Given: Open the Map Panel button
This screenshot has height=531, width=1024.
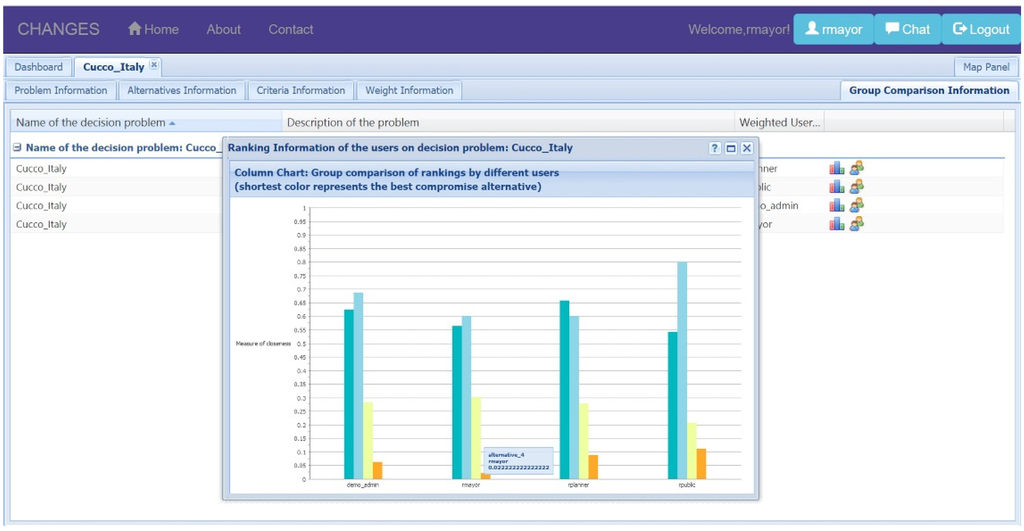Looking at the screenshot, I should 985,67.
